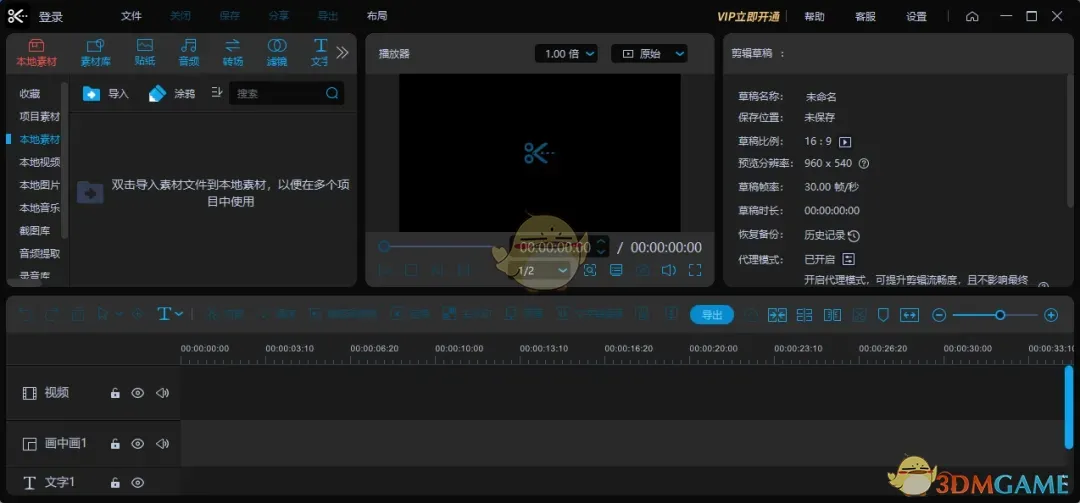
Task: Open the 代理模式 settings icon beside 已开启
Action: tap(849, 259)
